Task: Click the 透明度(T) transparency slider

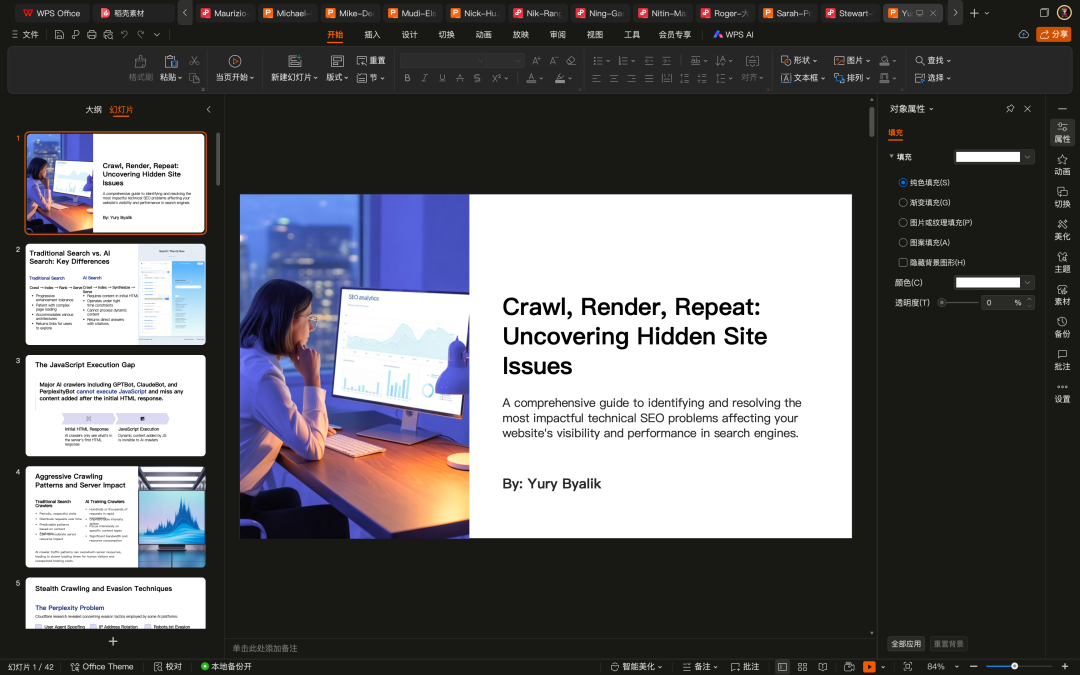Action: (958, 302)
